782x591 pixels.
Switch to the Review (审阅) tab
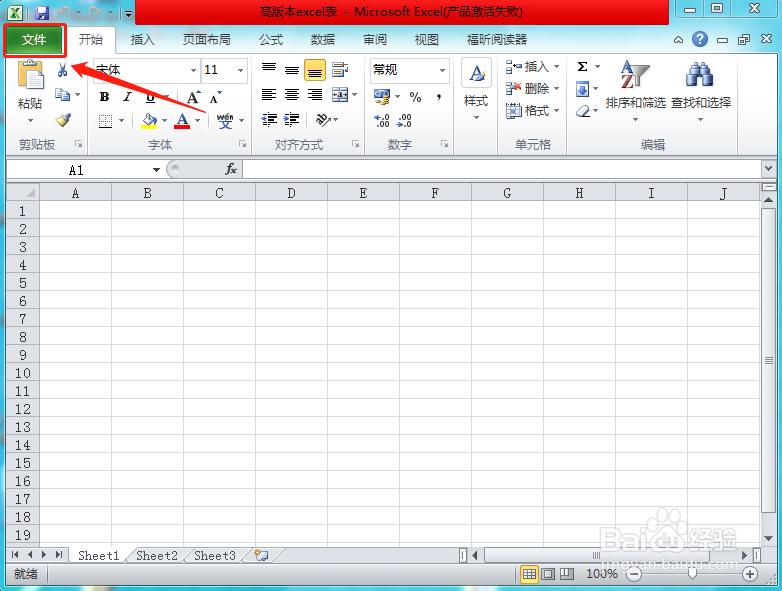click(375, 40)
